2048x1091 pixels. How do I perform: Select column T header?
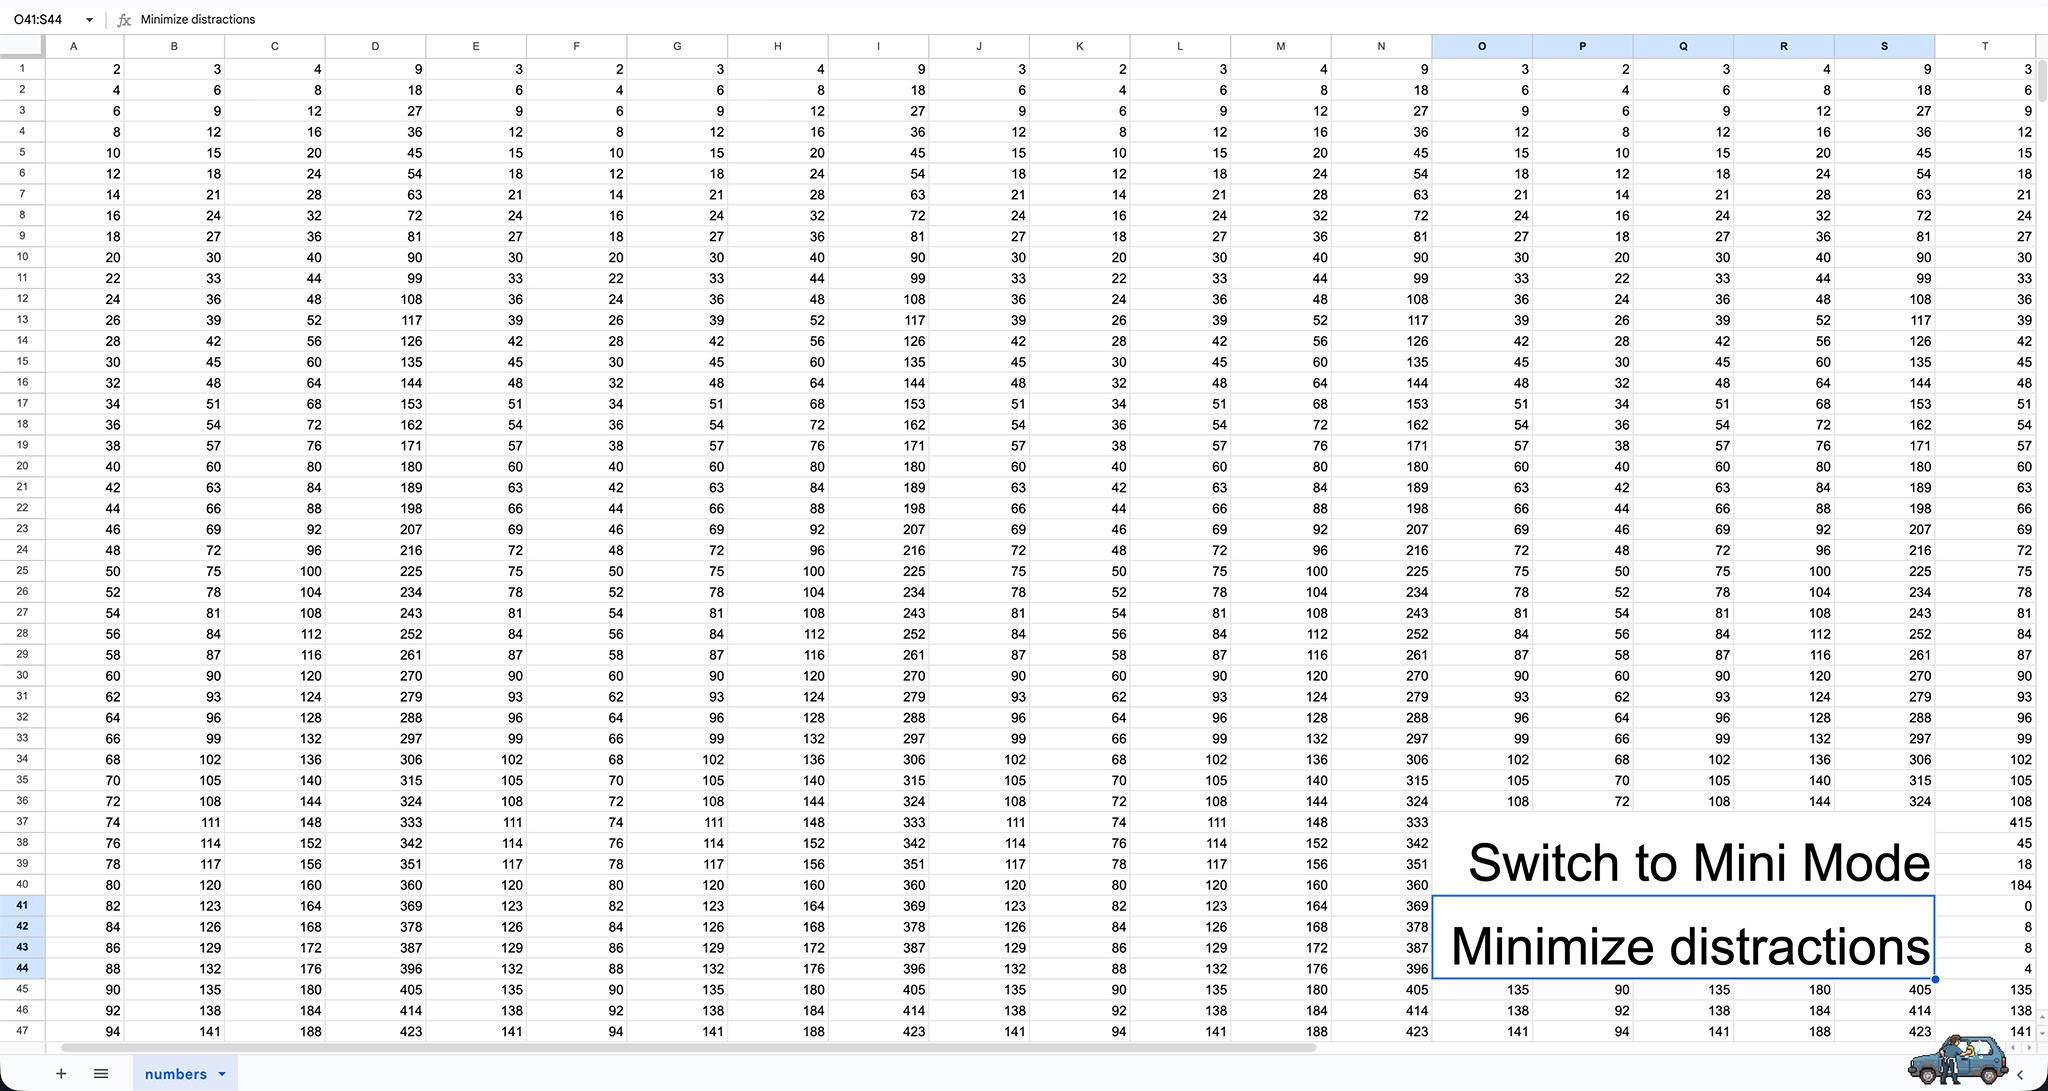point(1984,46)
